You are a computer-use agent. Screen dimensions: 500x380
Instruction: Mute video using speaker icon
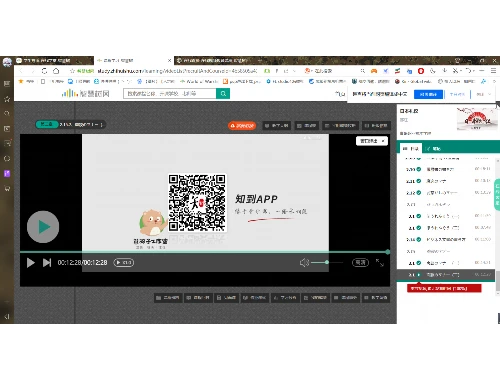click(304, 263)
